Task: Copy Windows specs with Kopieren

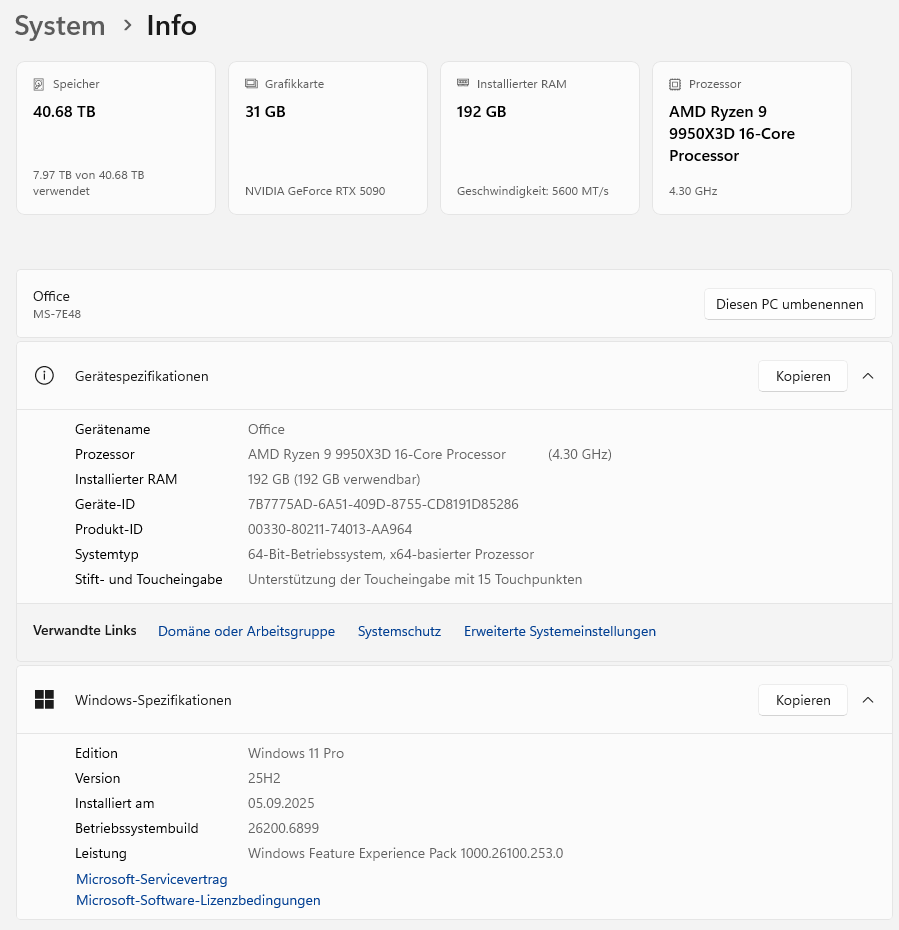Action: click(x=802, y=700)
